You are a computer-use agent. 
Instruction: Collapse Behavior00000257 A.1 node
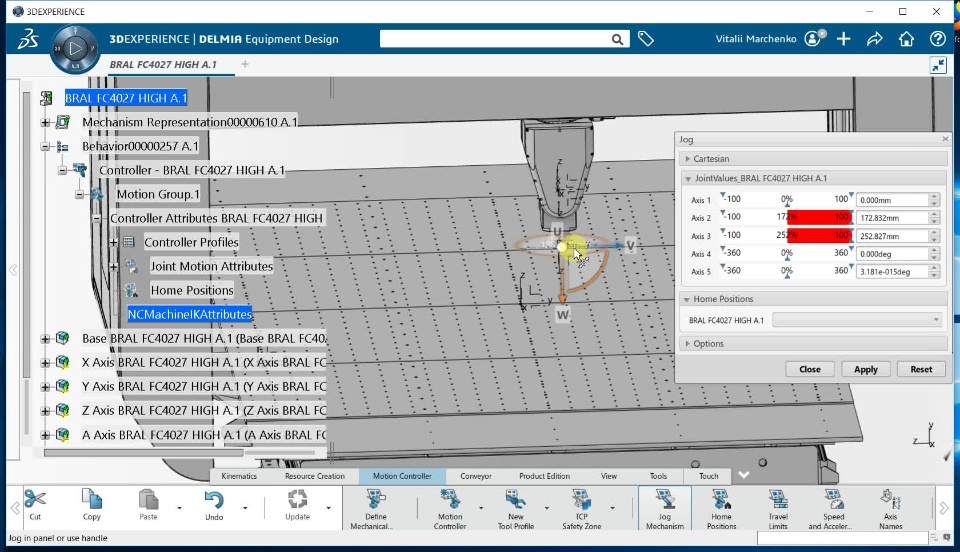tap(45, 146)
